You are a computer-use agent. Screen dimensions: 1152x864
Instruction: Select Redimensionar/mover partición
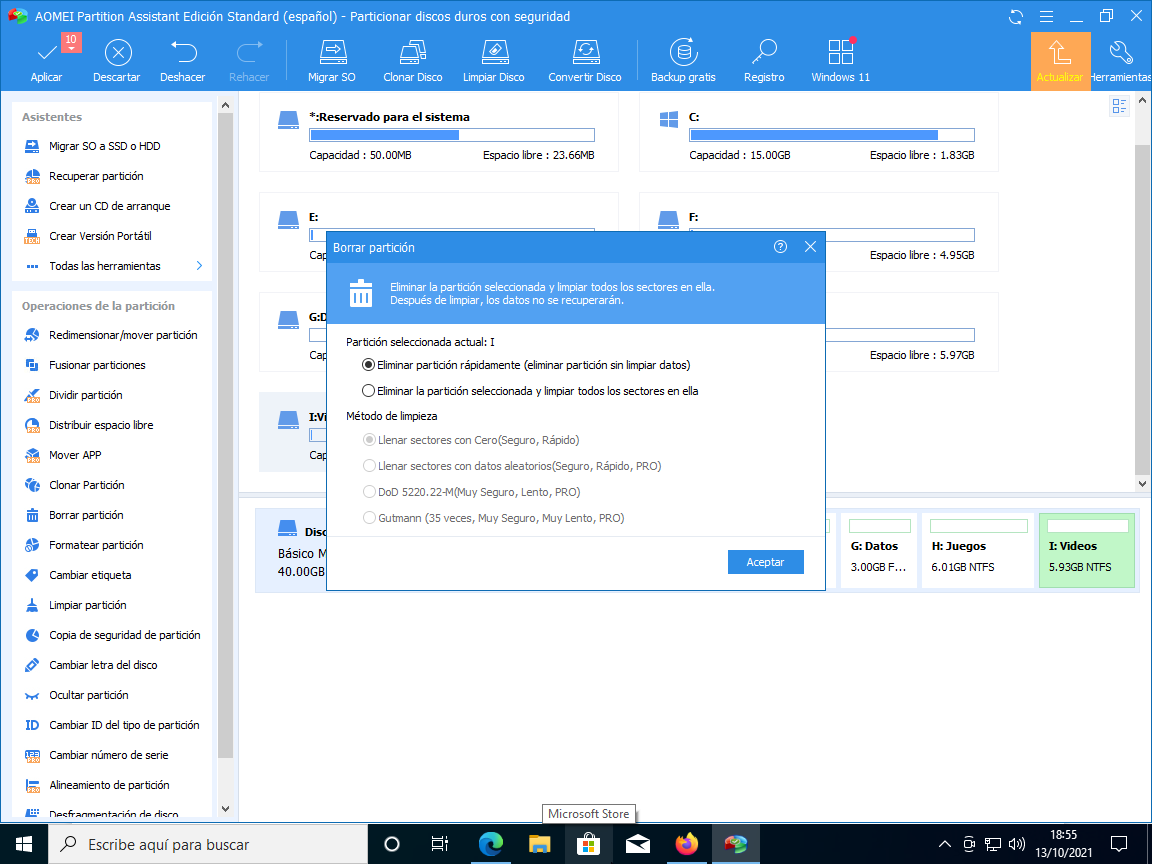123,335
